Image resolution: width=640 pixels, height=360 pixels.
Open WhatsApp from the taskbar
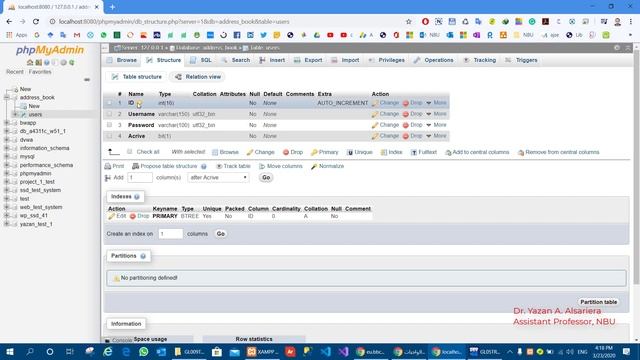[x=143, y=351]
